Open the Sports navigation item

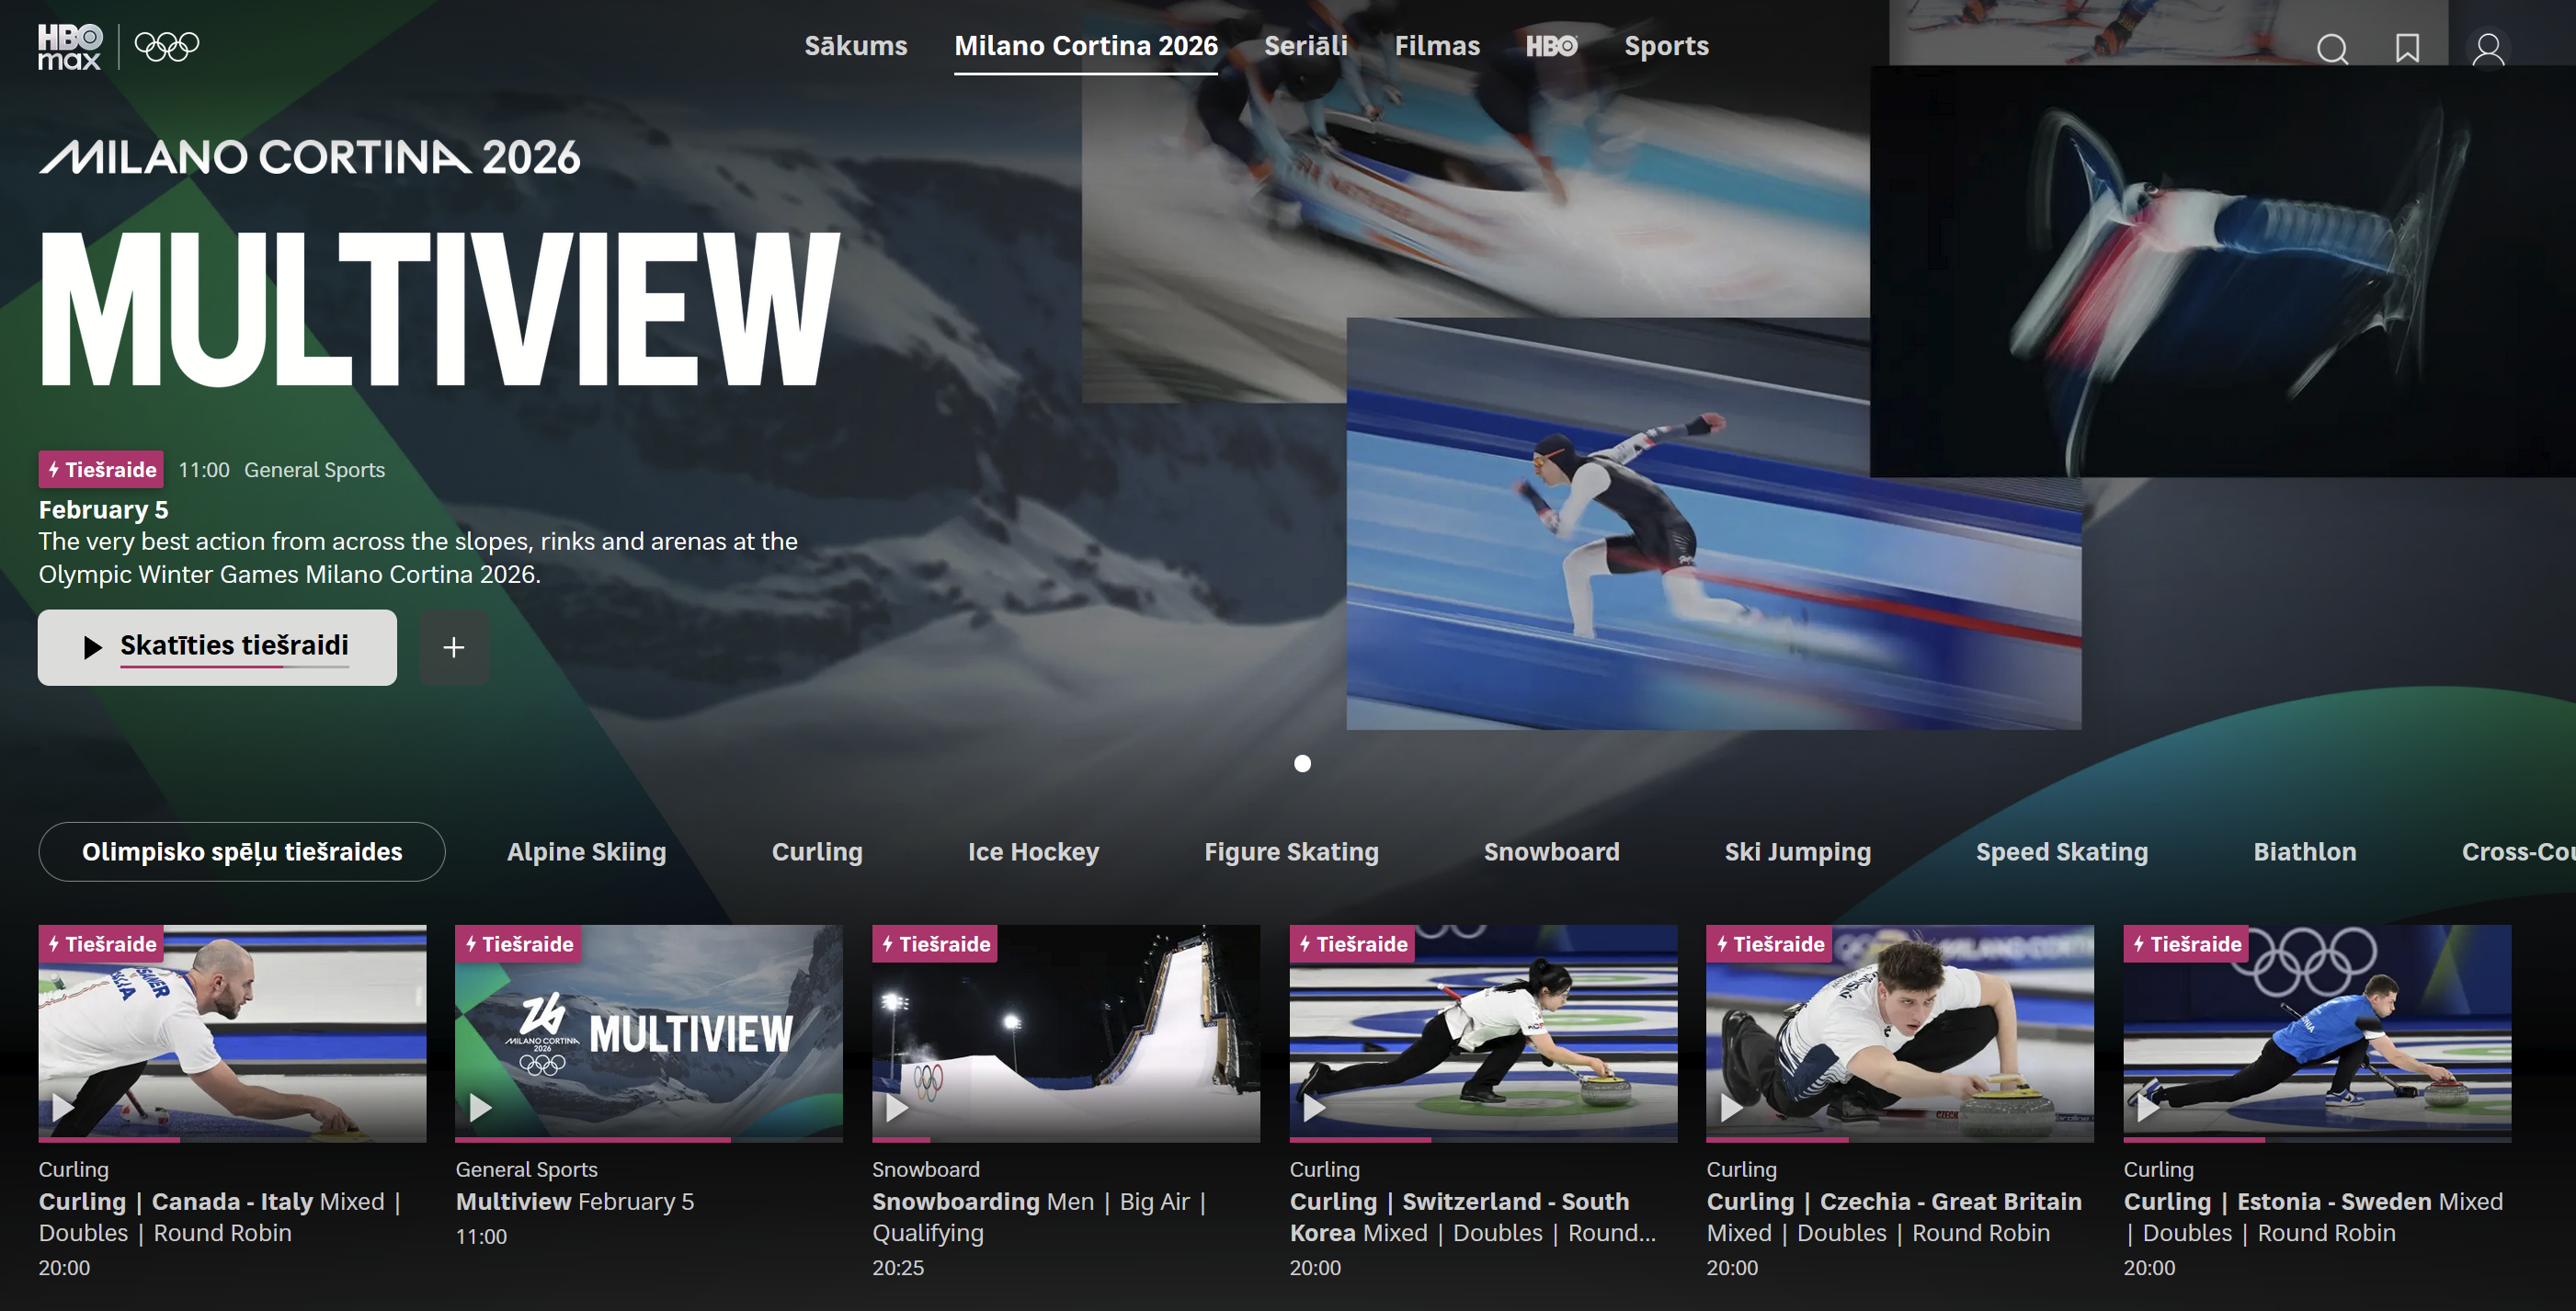1666,46
